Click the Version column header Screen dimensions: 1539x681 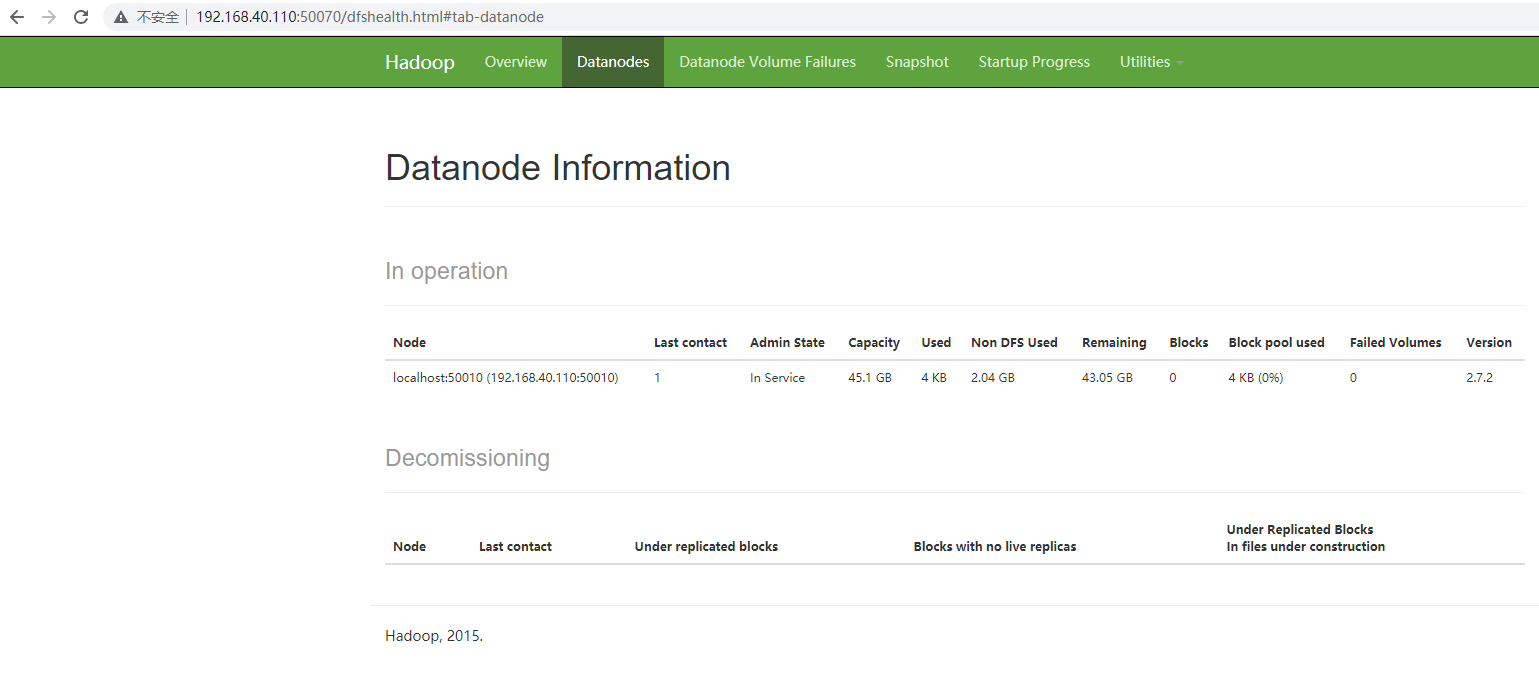1489,342
